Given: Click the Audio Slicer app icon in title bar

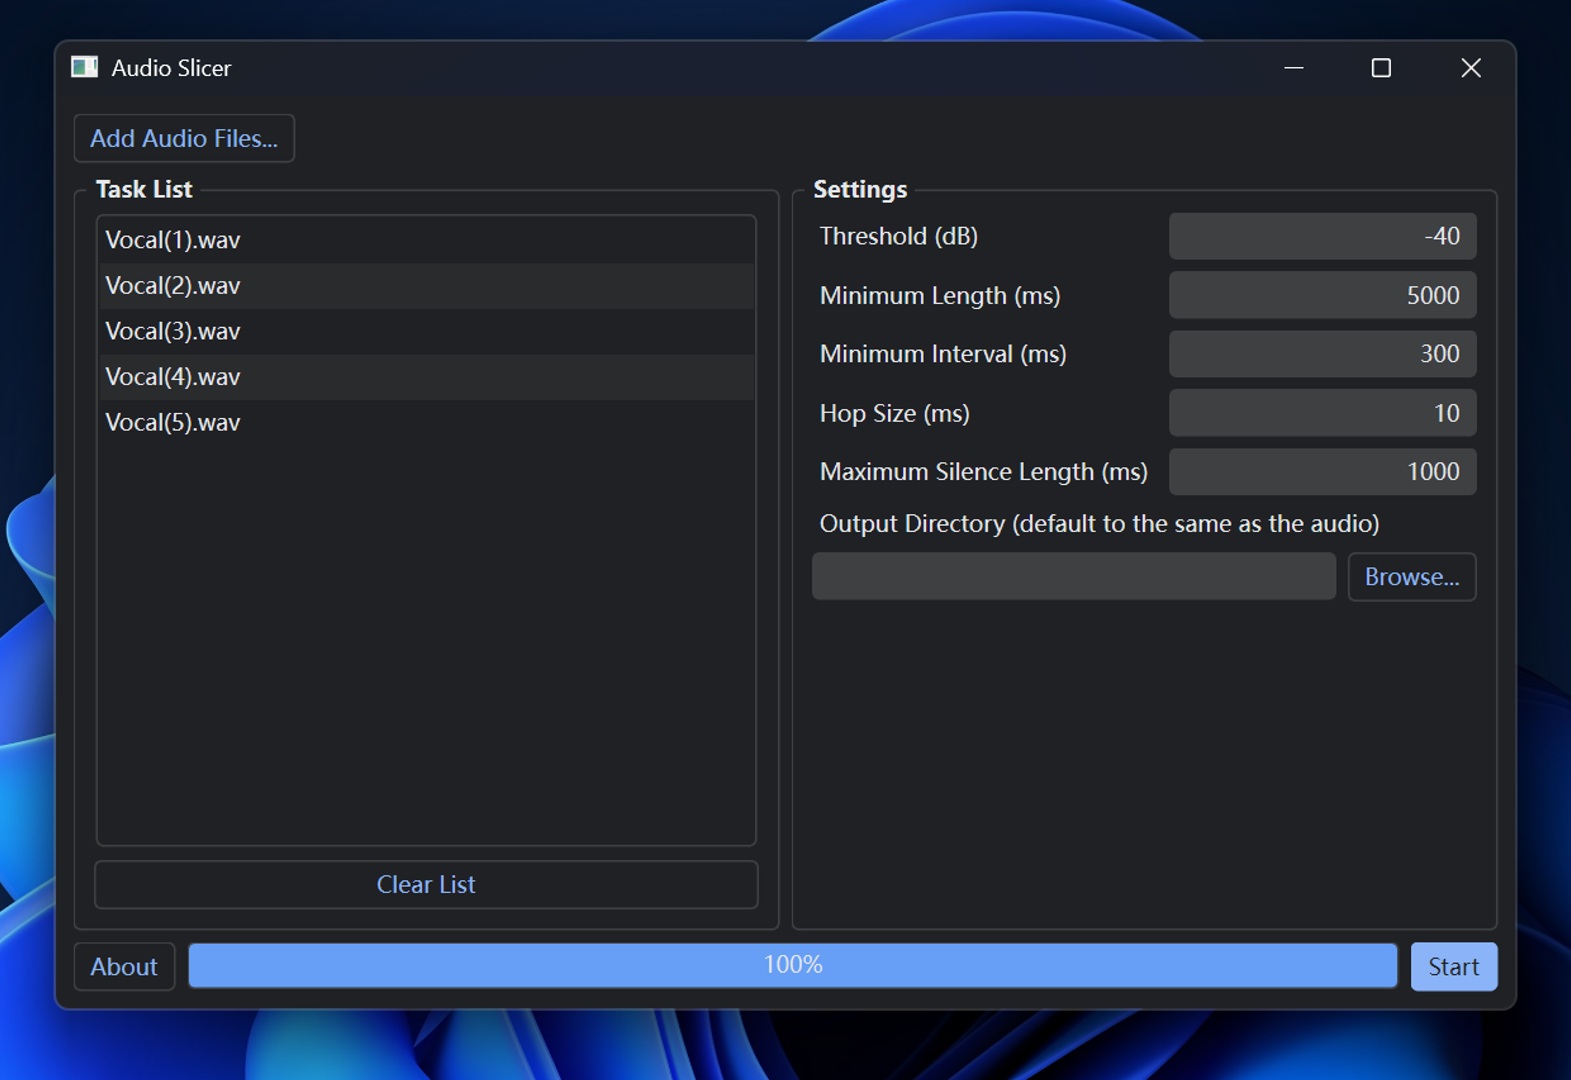Looking at the screenshot, I should click(x=85, y=67).
